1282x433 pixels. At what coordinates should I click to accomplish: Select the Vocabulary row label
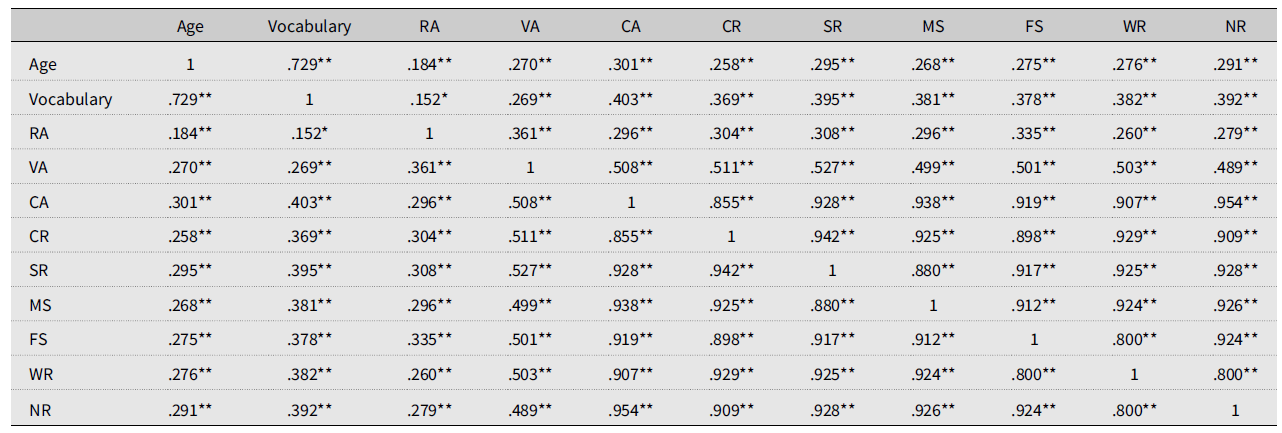point(71,99)
